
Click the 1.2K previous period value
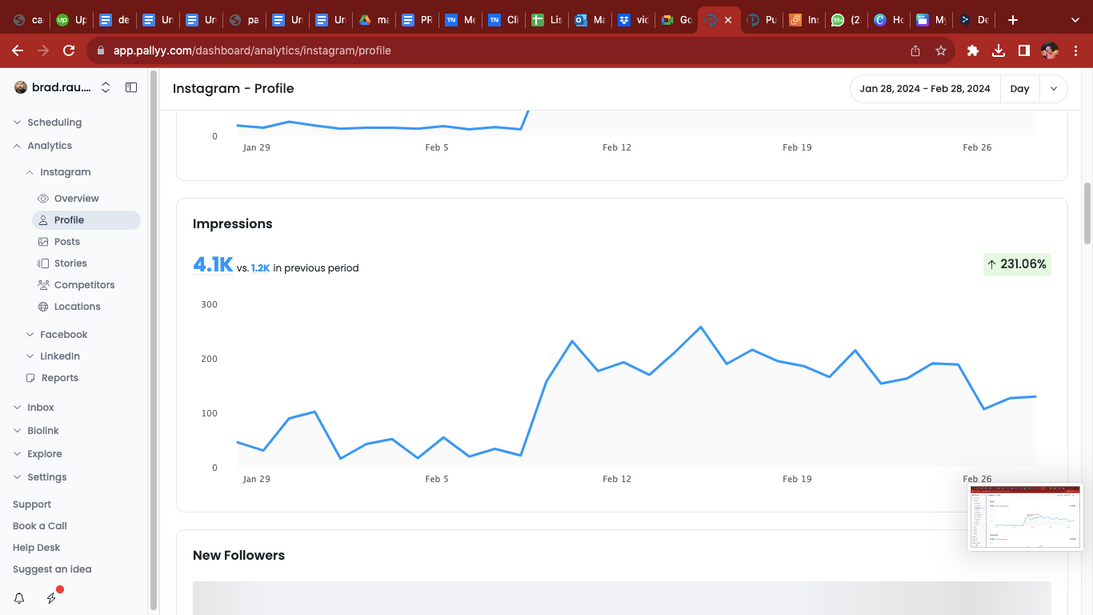pyautogui.click(x=260, y=268)
